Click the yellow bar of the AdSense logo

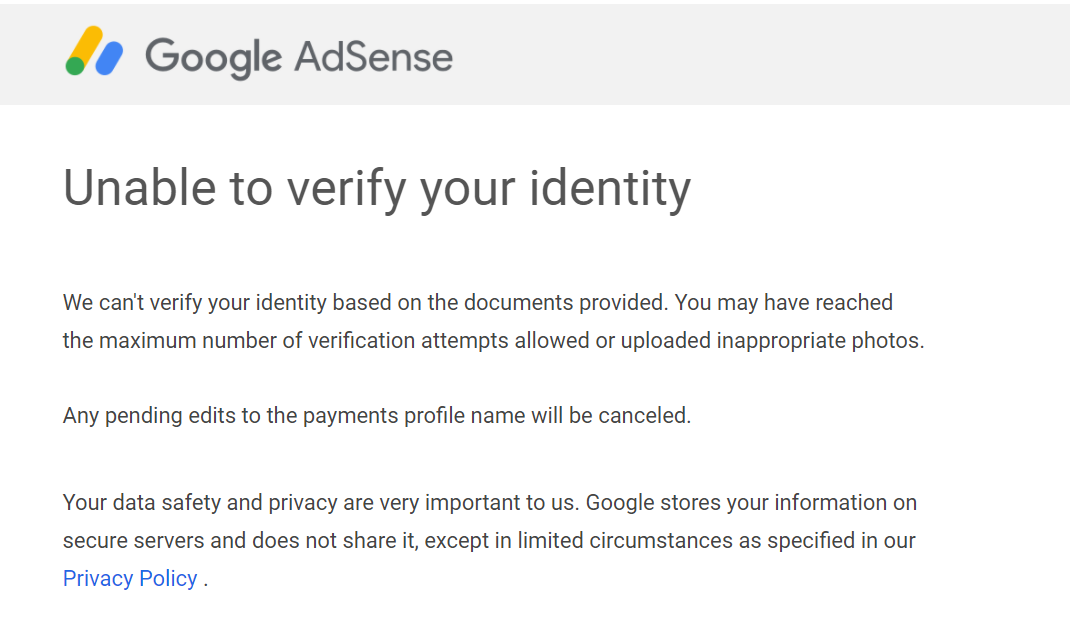pyautogui.click(x=89, y=45)
